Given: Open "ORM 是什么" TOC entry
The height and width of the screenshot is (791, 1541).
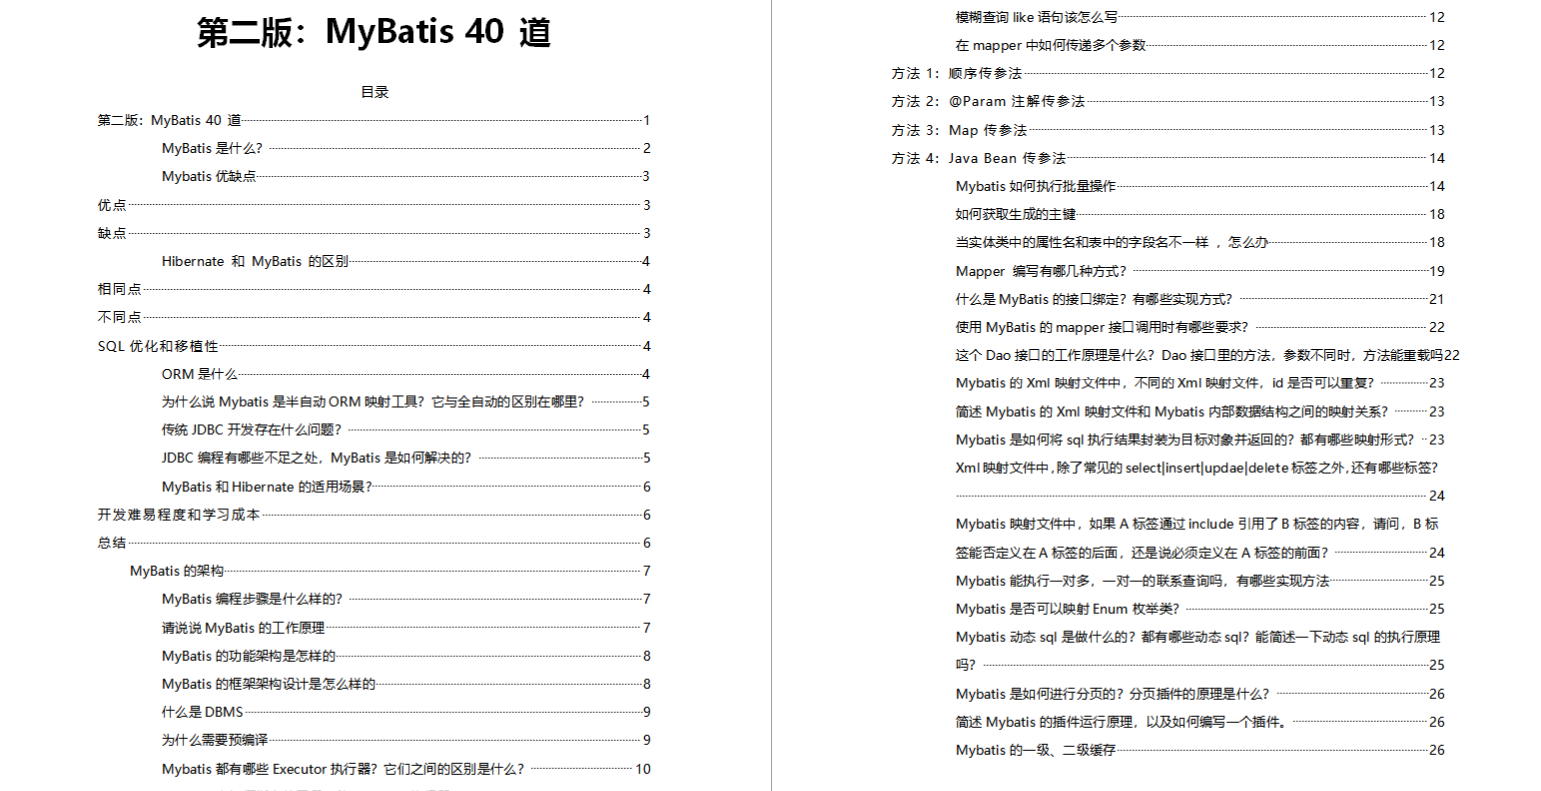Looking at the screenshot, I should pos(196,374).
